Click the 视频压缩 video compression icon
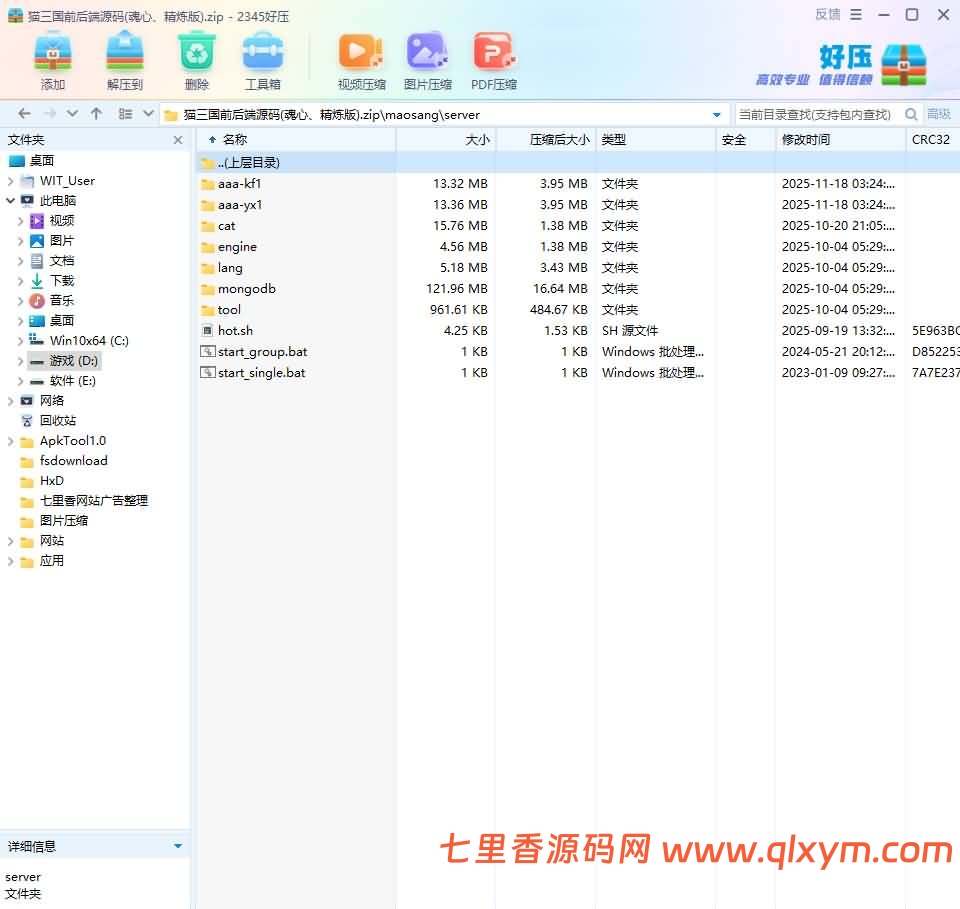 coord(360,55)
